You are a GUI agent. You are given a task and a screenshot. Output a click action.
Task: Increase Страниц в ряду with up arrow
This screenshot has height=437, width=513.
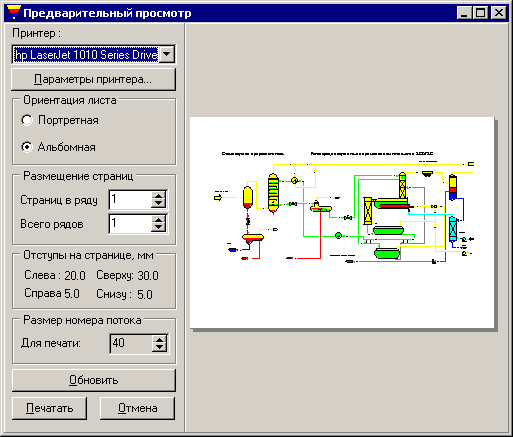(x=159, y=196)
